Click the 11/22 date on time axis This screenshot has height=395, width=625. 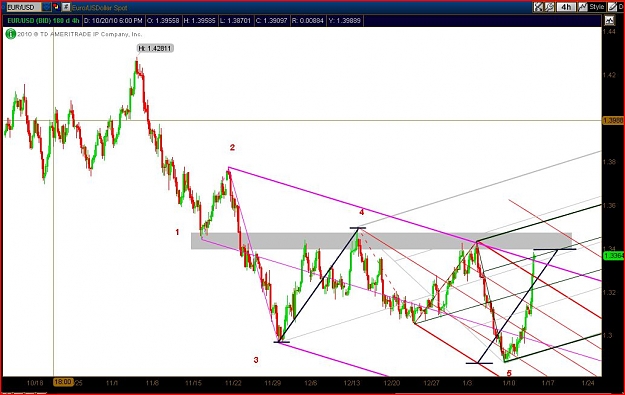(x=233, y=383)
